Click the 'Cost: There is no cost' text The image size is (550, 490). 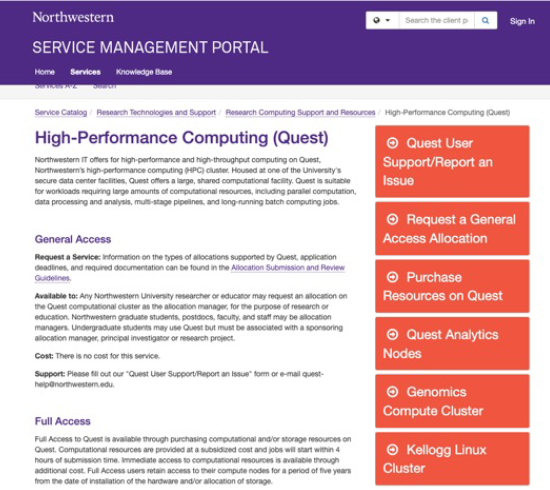97,356
